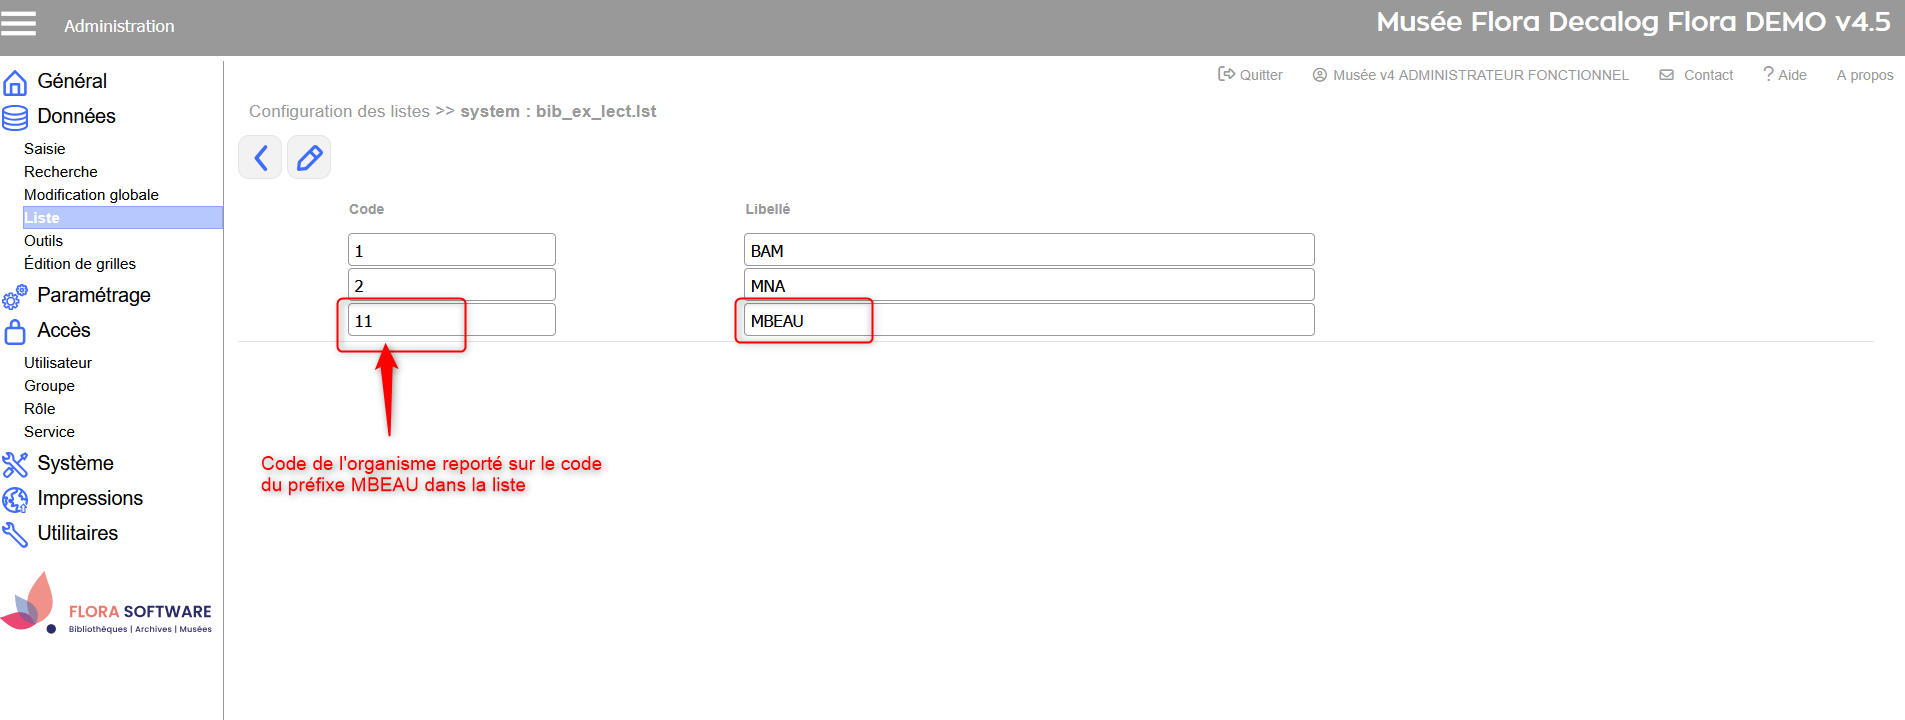Open Utilisateur under Accès
1905x720 pixels.
(58, 363)
